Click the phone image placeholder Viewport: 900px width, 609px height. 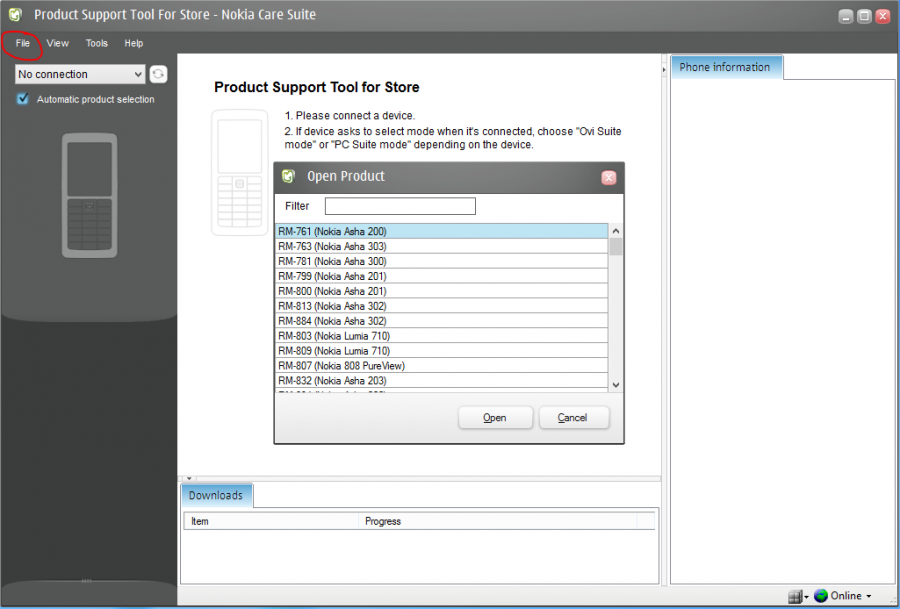238,170
